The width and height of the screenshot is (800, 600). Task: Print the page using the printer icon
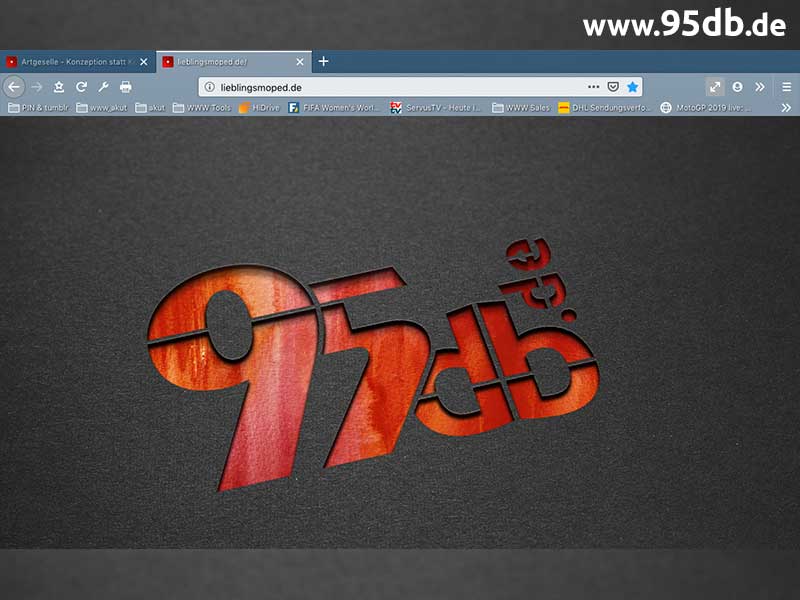126,87
